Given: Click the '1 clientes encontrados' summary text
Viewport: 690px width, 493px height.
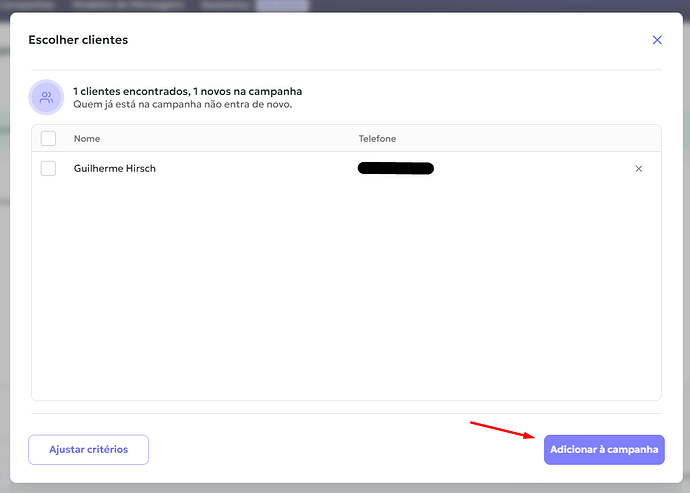Looking at the screenshot, I should tap(187, 91).
